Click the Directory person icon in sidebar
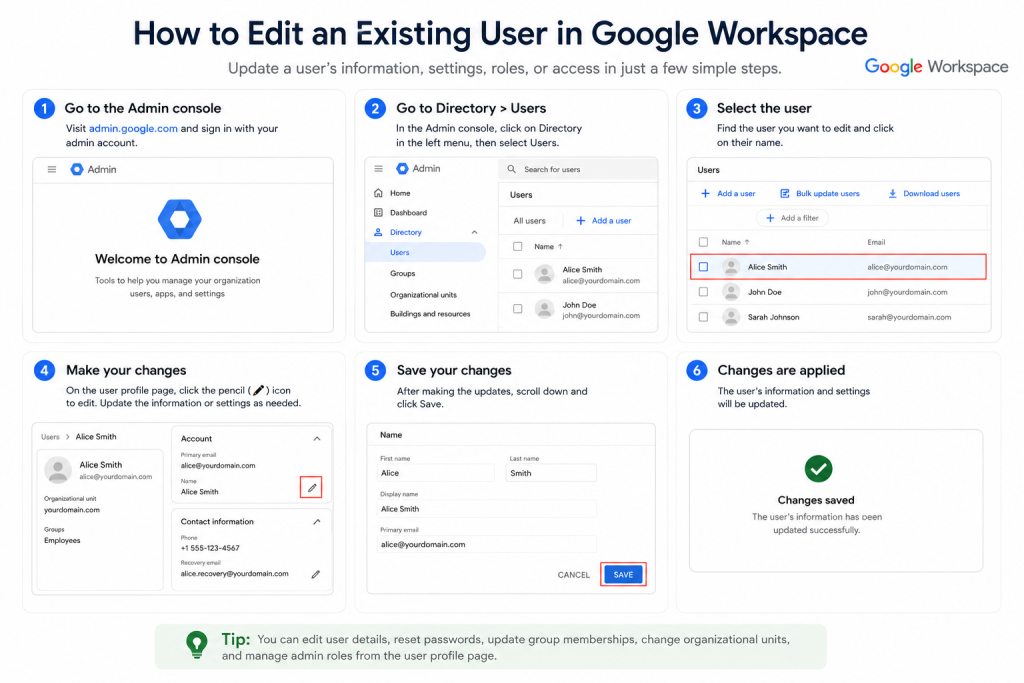Image resolution: width=1024 pixels, height=683 pixels. tap(378, 232)
